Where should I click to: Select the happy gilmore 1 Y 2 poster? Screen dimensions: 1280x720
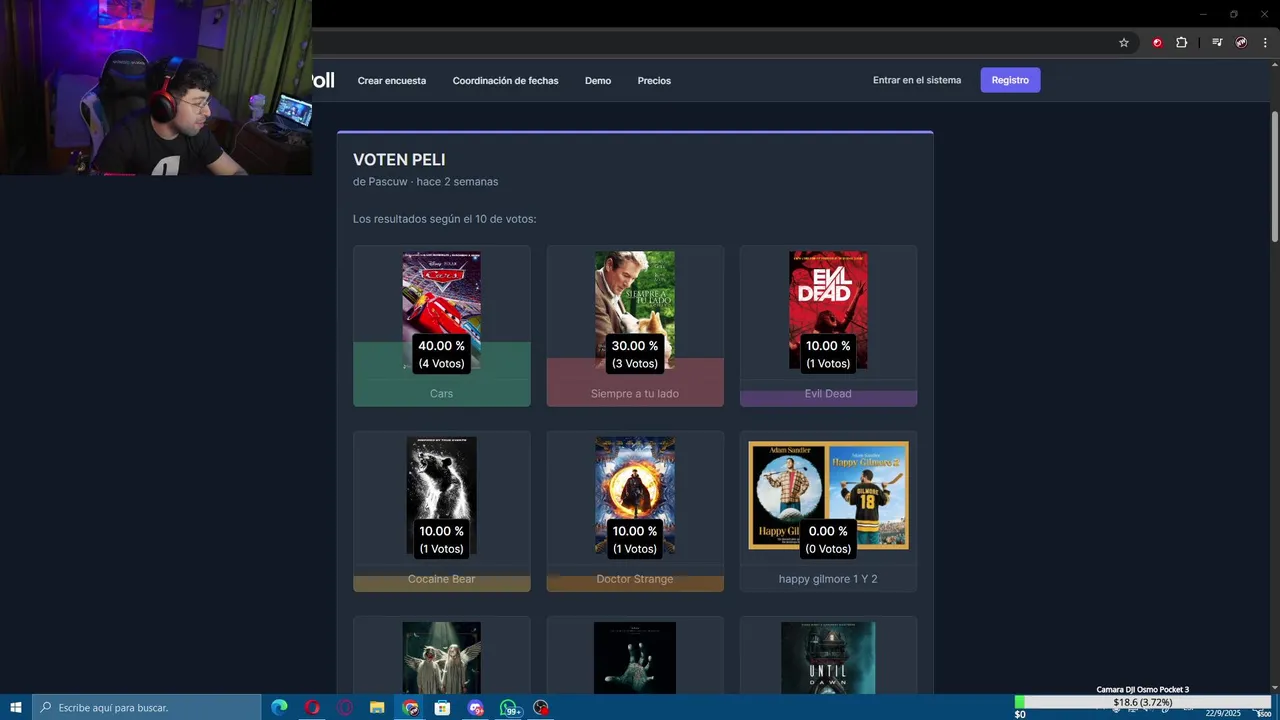click(828, 495)
